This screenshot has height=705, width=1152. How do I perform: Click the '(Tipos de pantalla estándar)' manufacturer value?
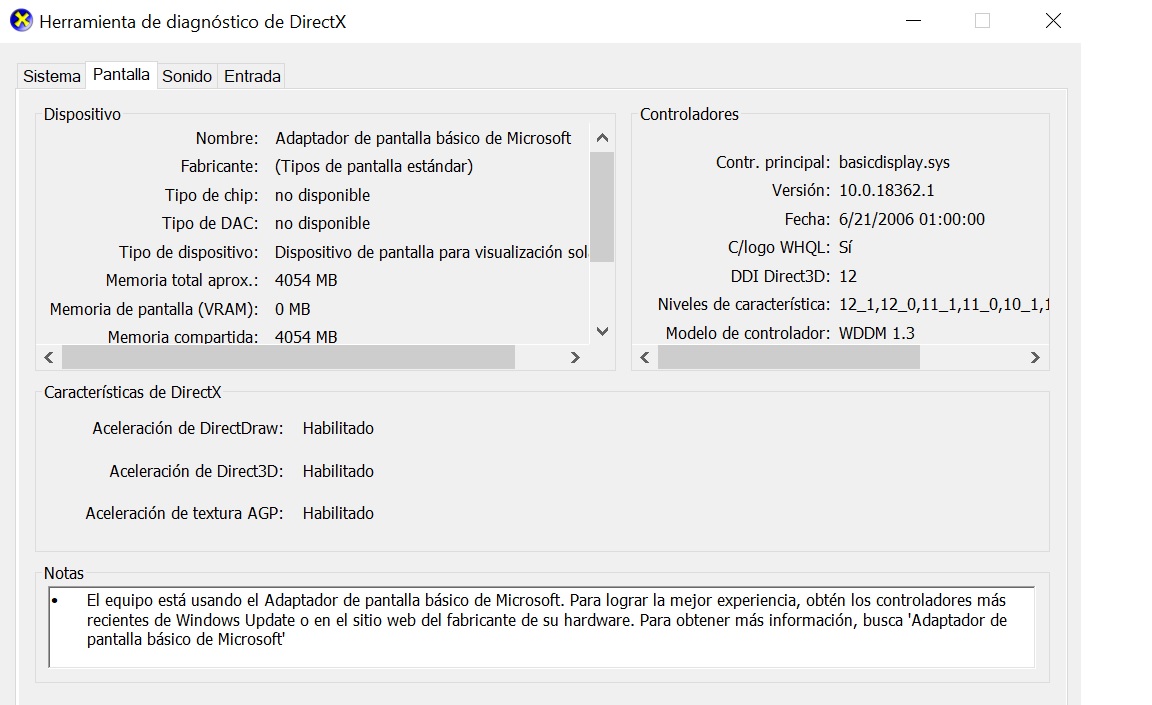(x=374, y=167)
